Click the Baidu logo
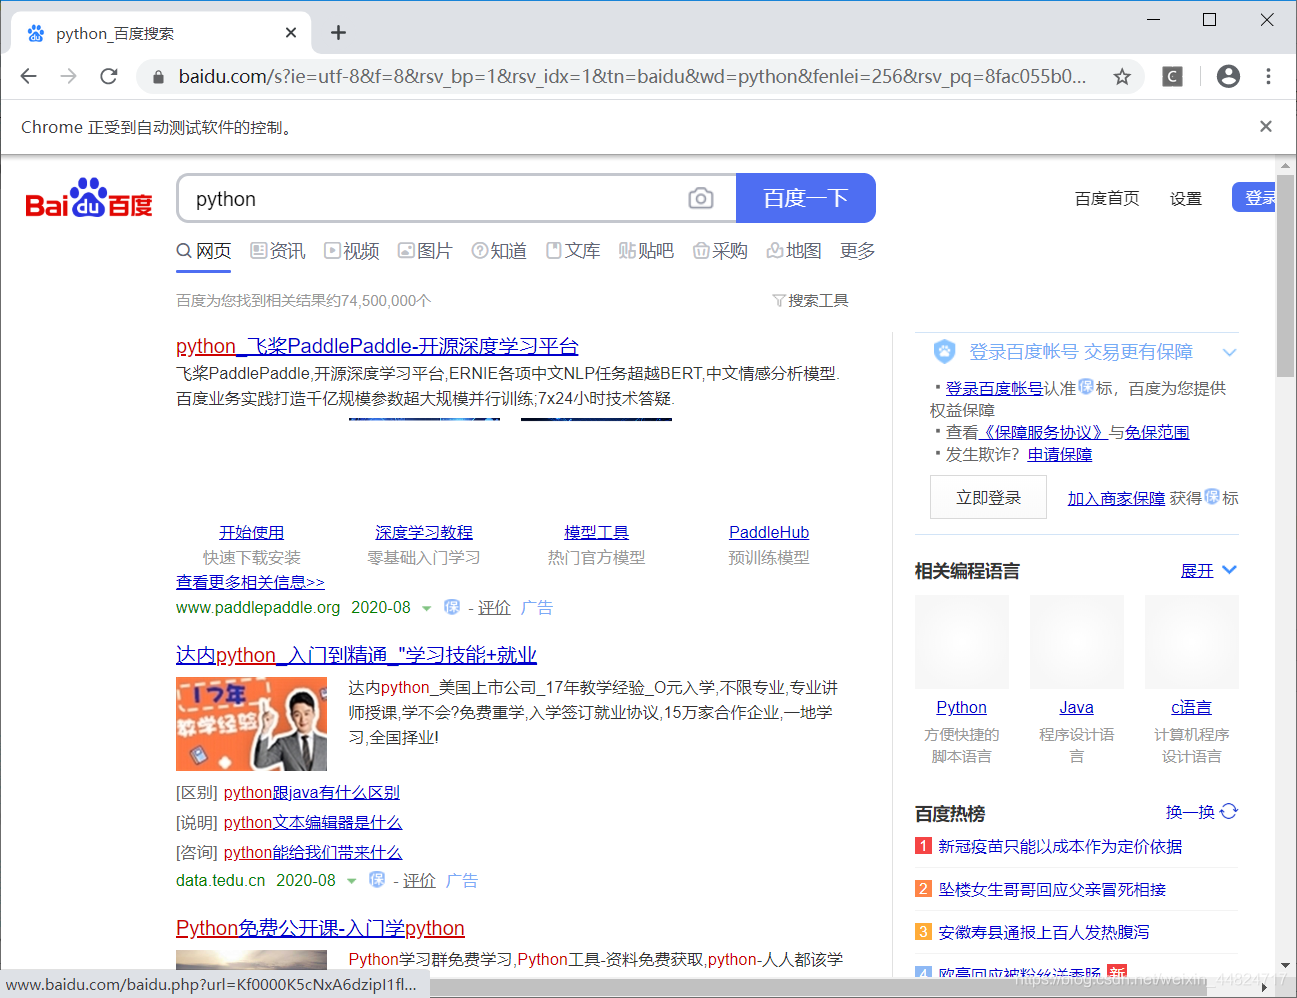 pos(89,198)
